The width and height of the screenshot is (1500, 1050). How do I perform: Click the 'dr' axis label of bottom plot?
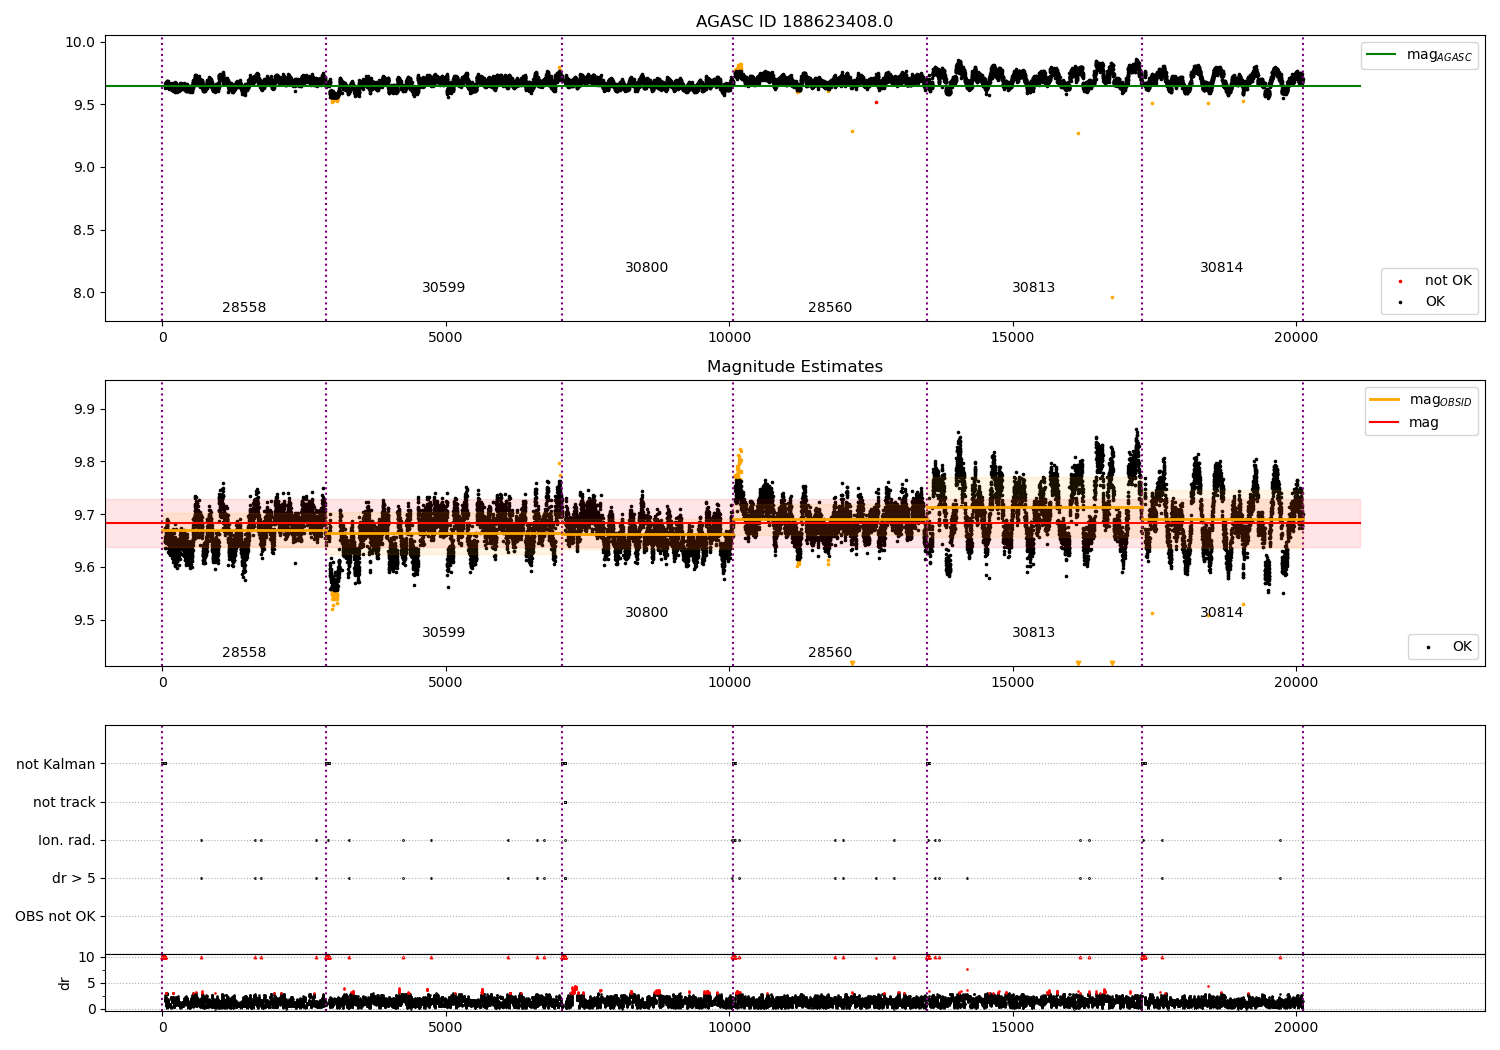point(65,983)
